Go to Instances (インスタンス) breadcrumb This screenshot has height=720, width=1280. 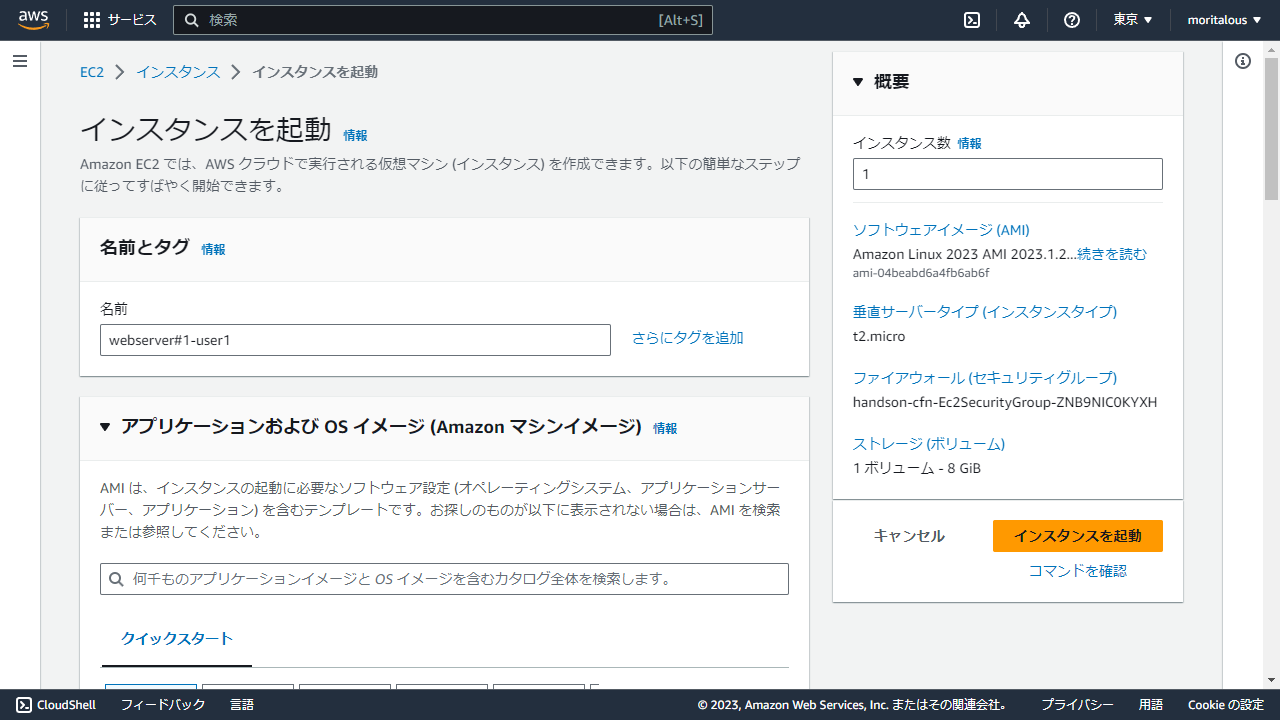(178, 72)
